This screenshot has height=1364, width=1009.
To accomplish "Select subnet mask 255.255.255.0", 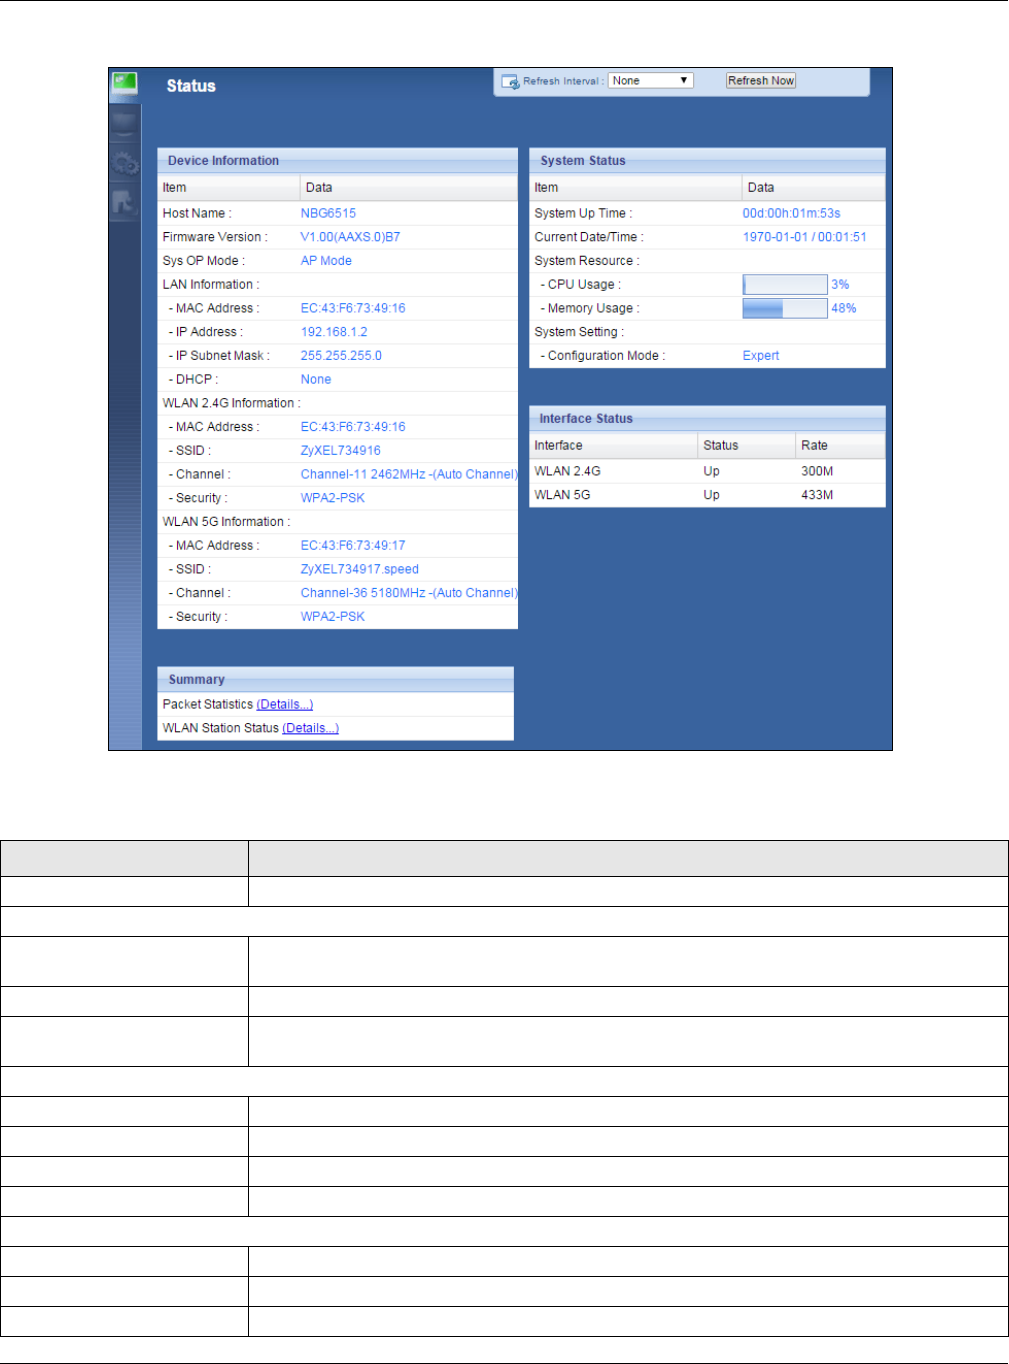I will click(x=341, y=356).
